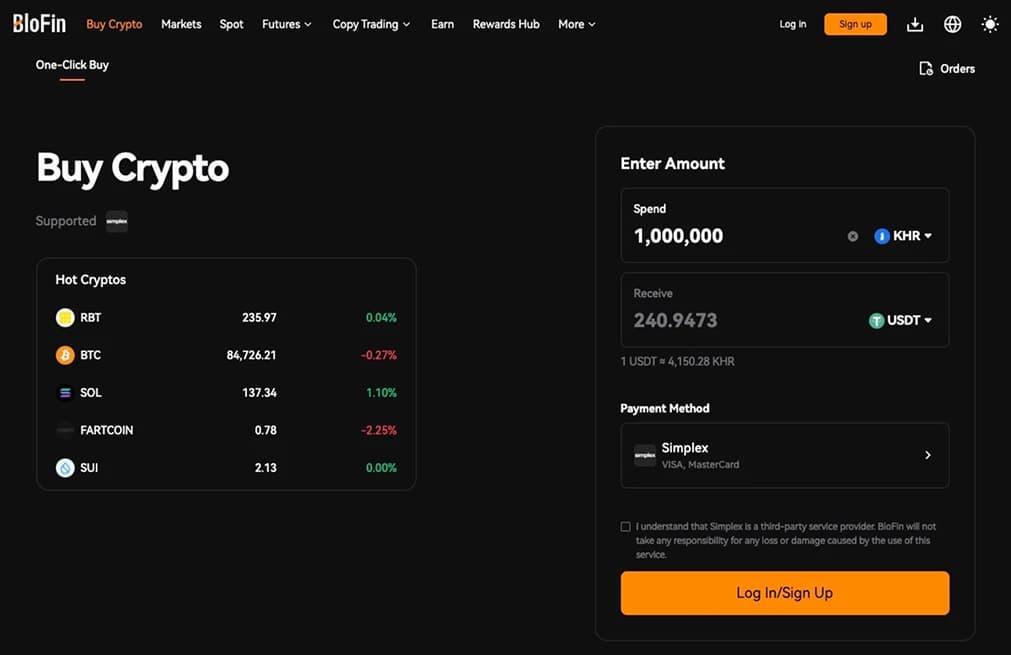Click the Sign up button in header
Viewport: 1011px width, 655px height.
(855, 24)
